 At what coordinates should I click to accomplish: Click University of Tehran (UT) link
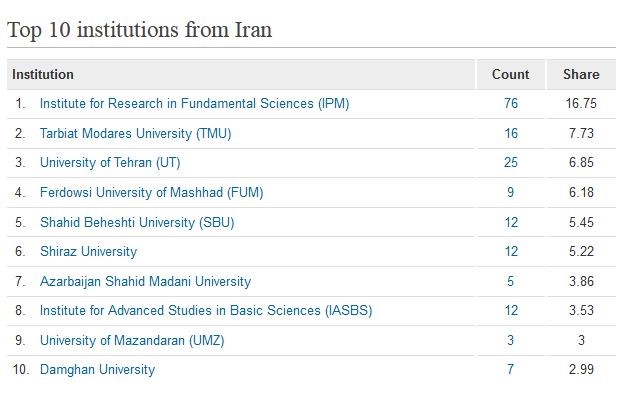110,162
